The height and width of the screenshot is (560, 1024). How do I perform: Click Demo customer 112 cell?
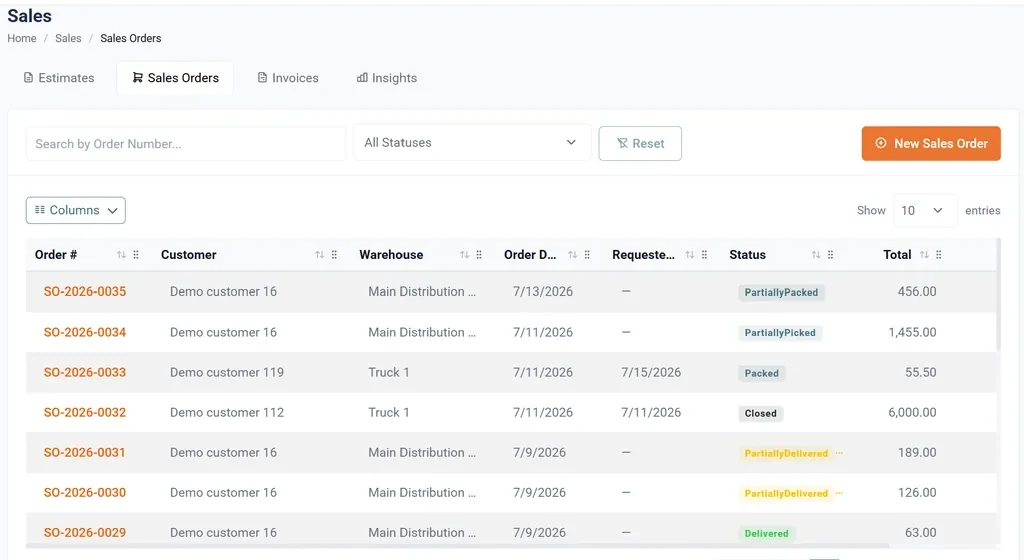tap(227, 412)
